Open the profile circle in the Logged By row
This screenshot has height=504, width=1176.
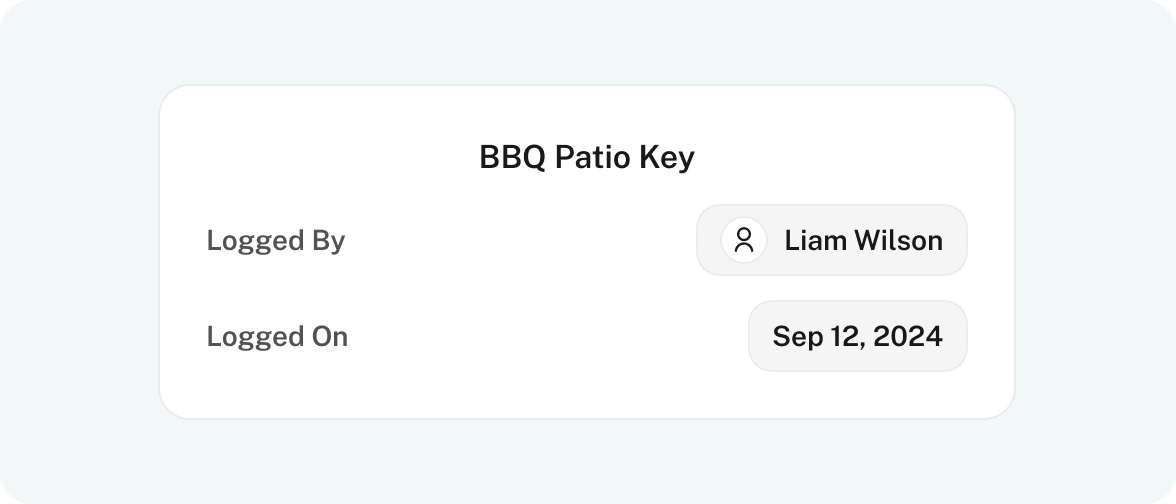[x=743, y=240]
